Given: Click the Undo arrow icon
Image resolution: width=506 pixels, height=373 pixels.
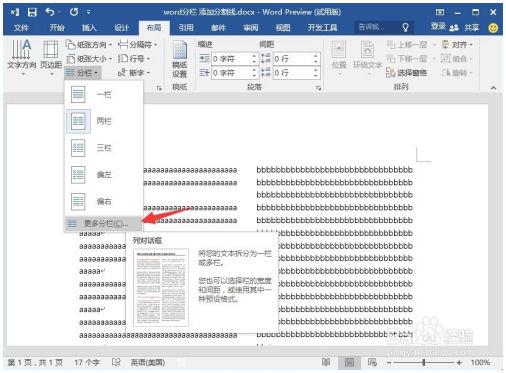Looking at the screenshot, I should tap(50, 12).
